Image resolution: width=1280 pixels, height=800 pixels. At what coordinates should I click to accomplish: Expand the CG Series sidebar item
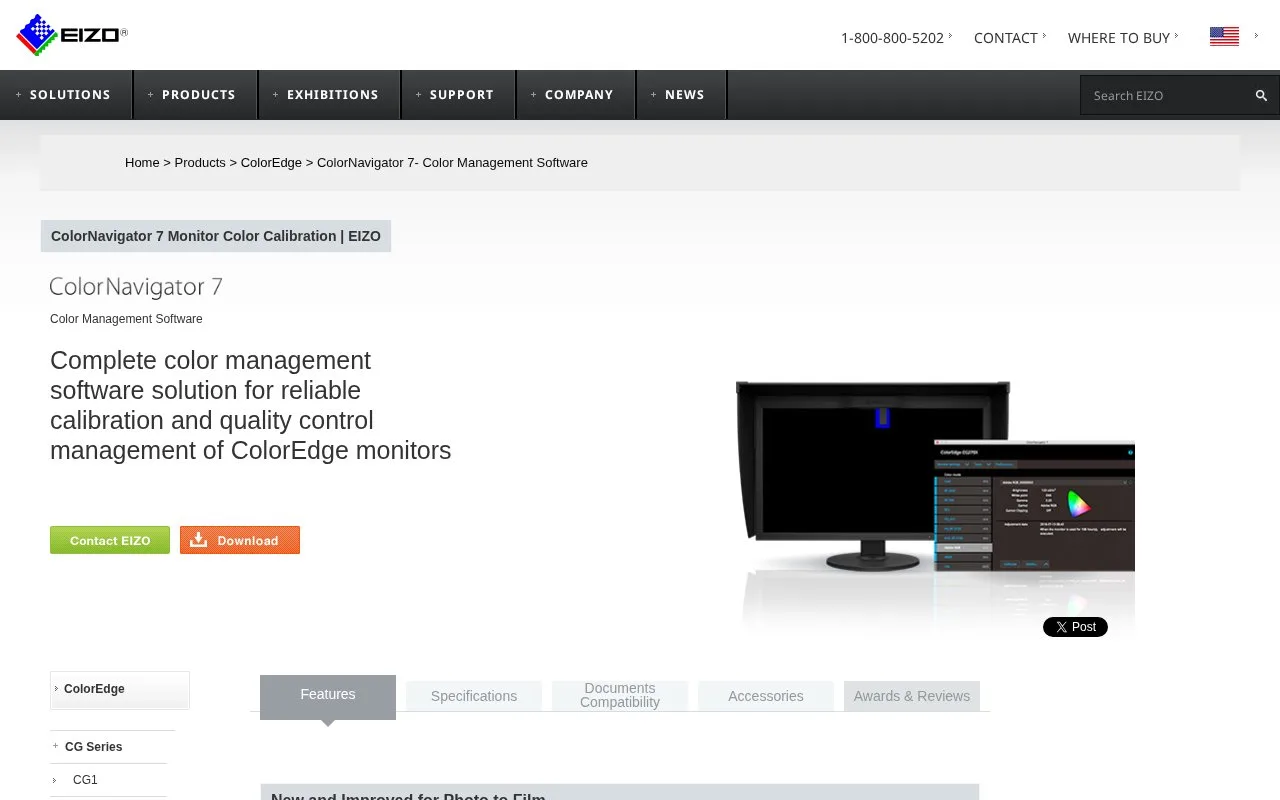point(112,747)
